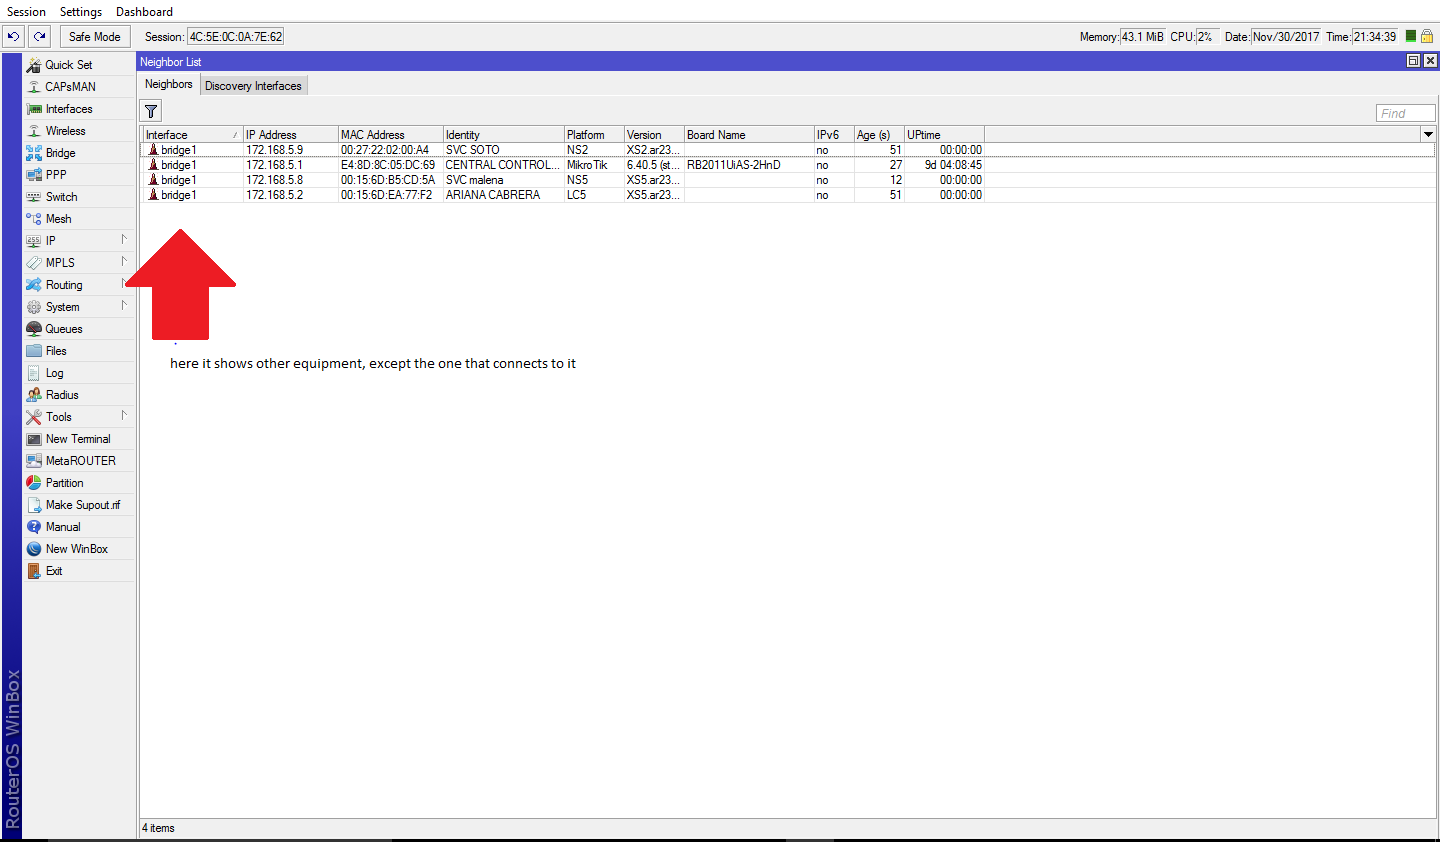Image resolution: width=1440 pixels, height=842 pixels.
Task: Open Quick Set icon in sidebar
Action: coord(34,65)
